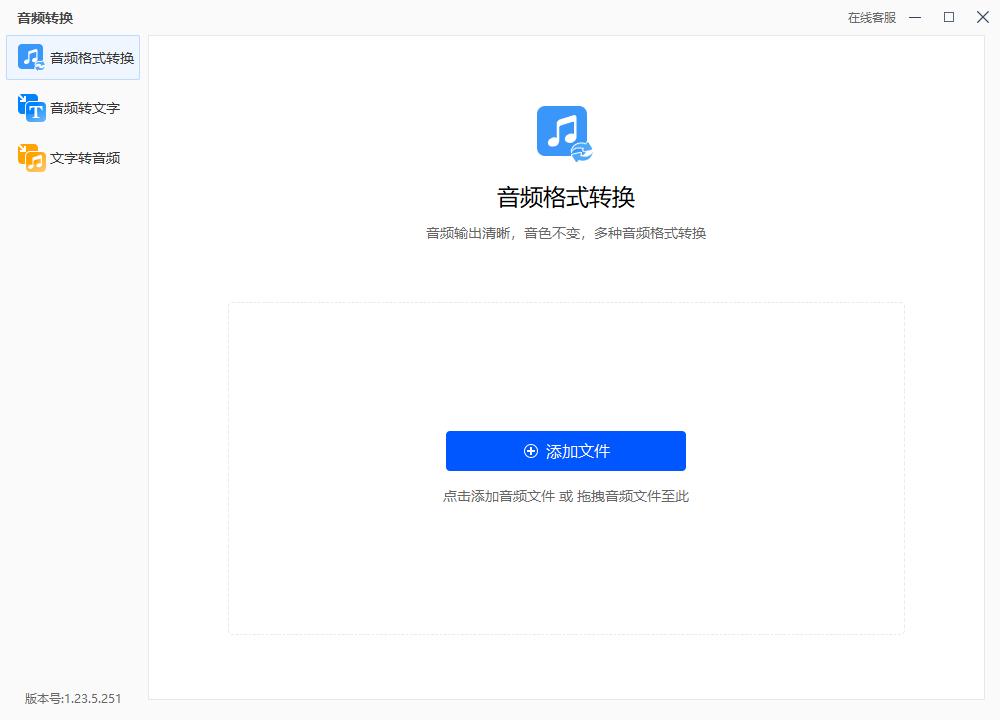Click the 音频格式转换 heading text
The image size is (1000, 720).
(x=566, y=197)
